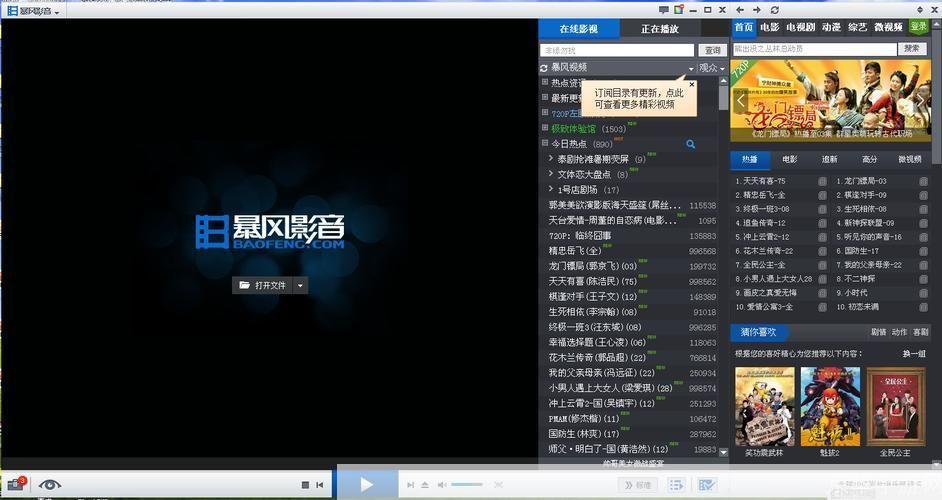Show previous banner with left arrow

[x=741, y=100]
